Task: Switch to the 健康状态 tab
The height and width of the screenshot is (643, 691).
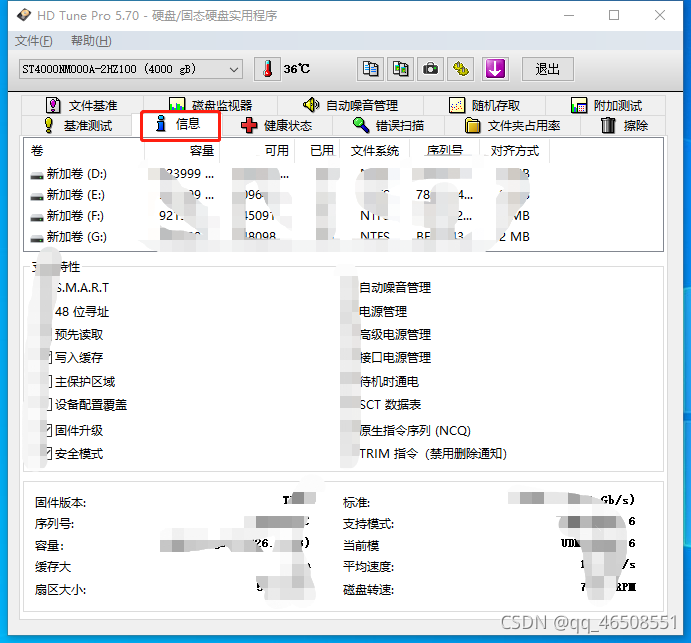Action: point(276,126)
